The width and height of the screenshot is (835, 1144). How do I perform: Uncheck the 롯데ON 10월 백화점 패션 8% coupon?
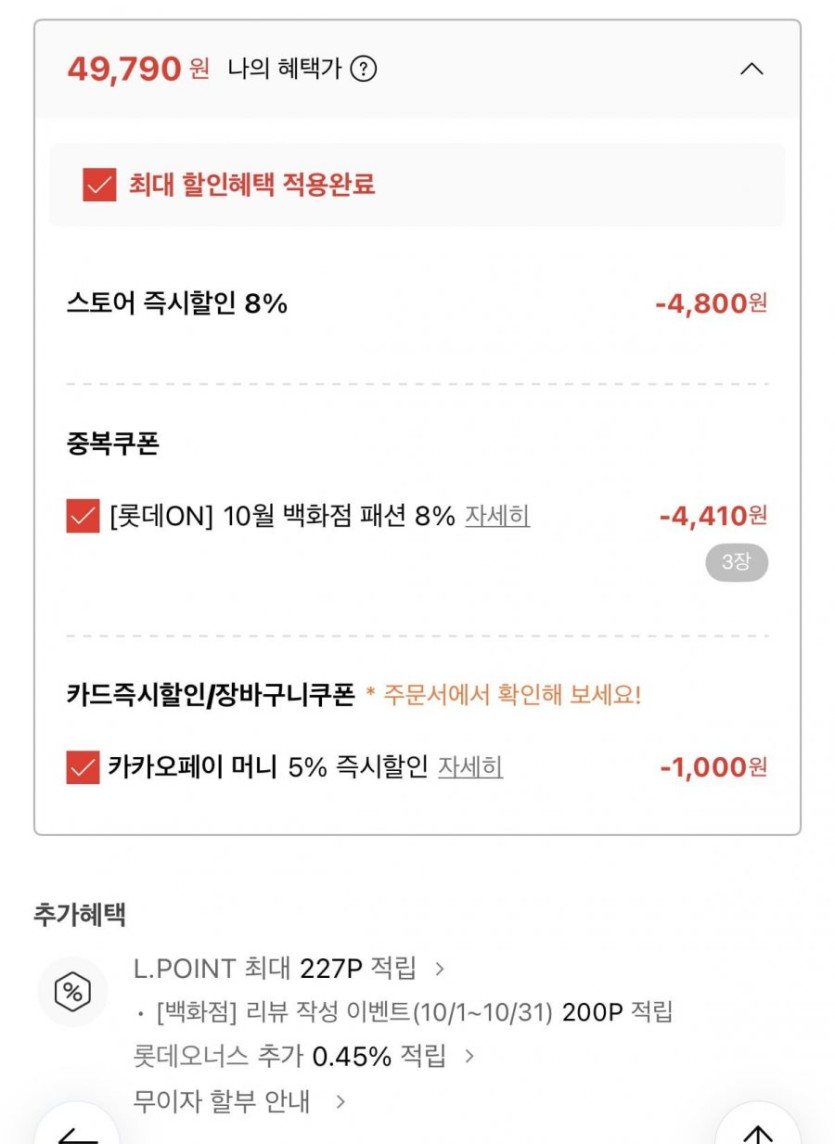(x=83, y=516)
